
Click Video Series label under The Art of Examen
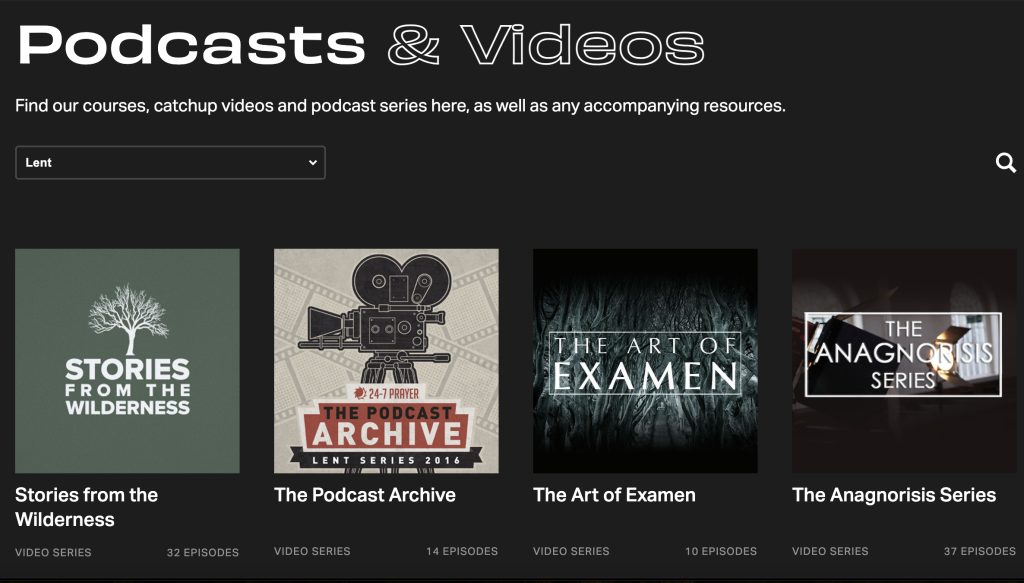tap(571, 552)
